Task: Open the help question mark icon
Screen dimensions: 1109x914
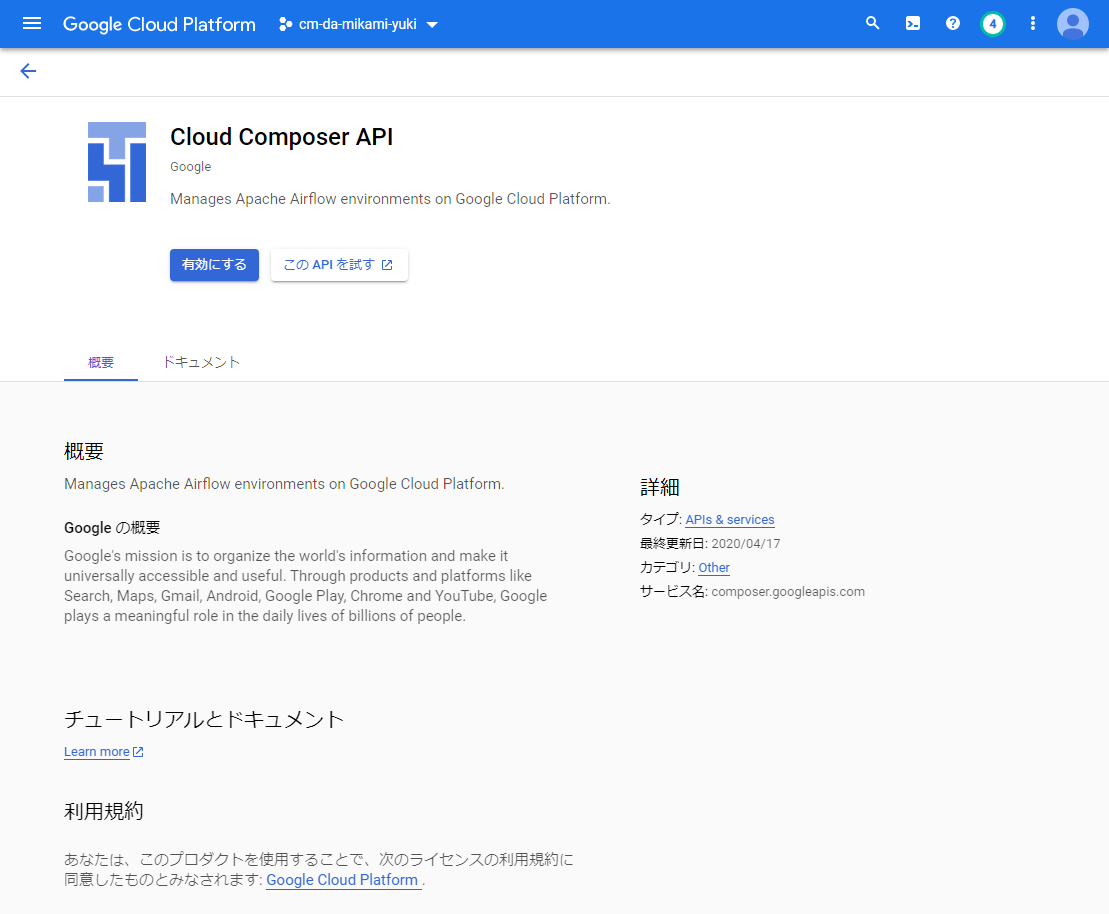Action: [x=952, y=23]
